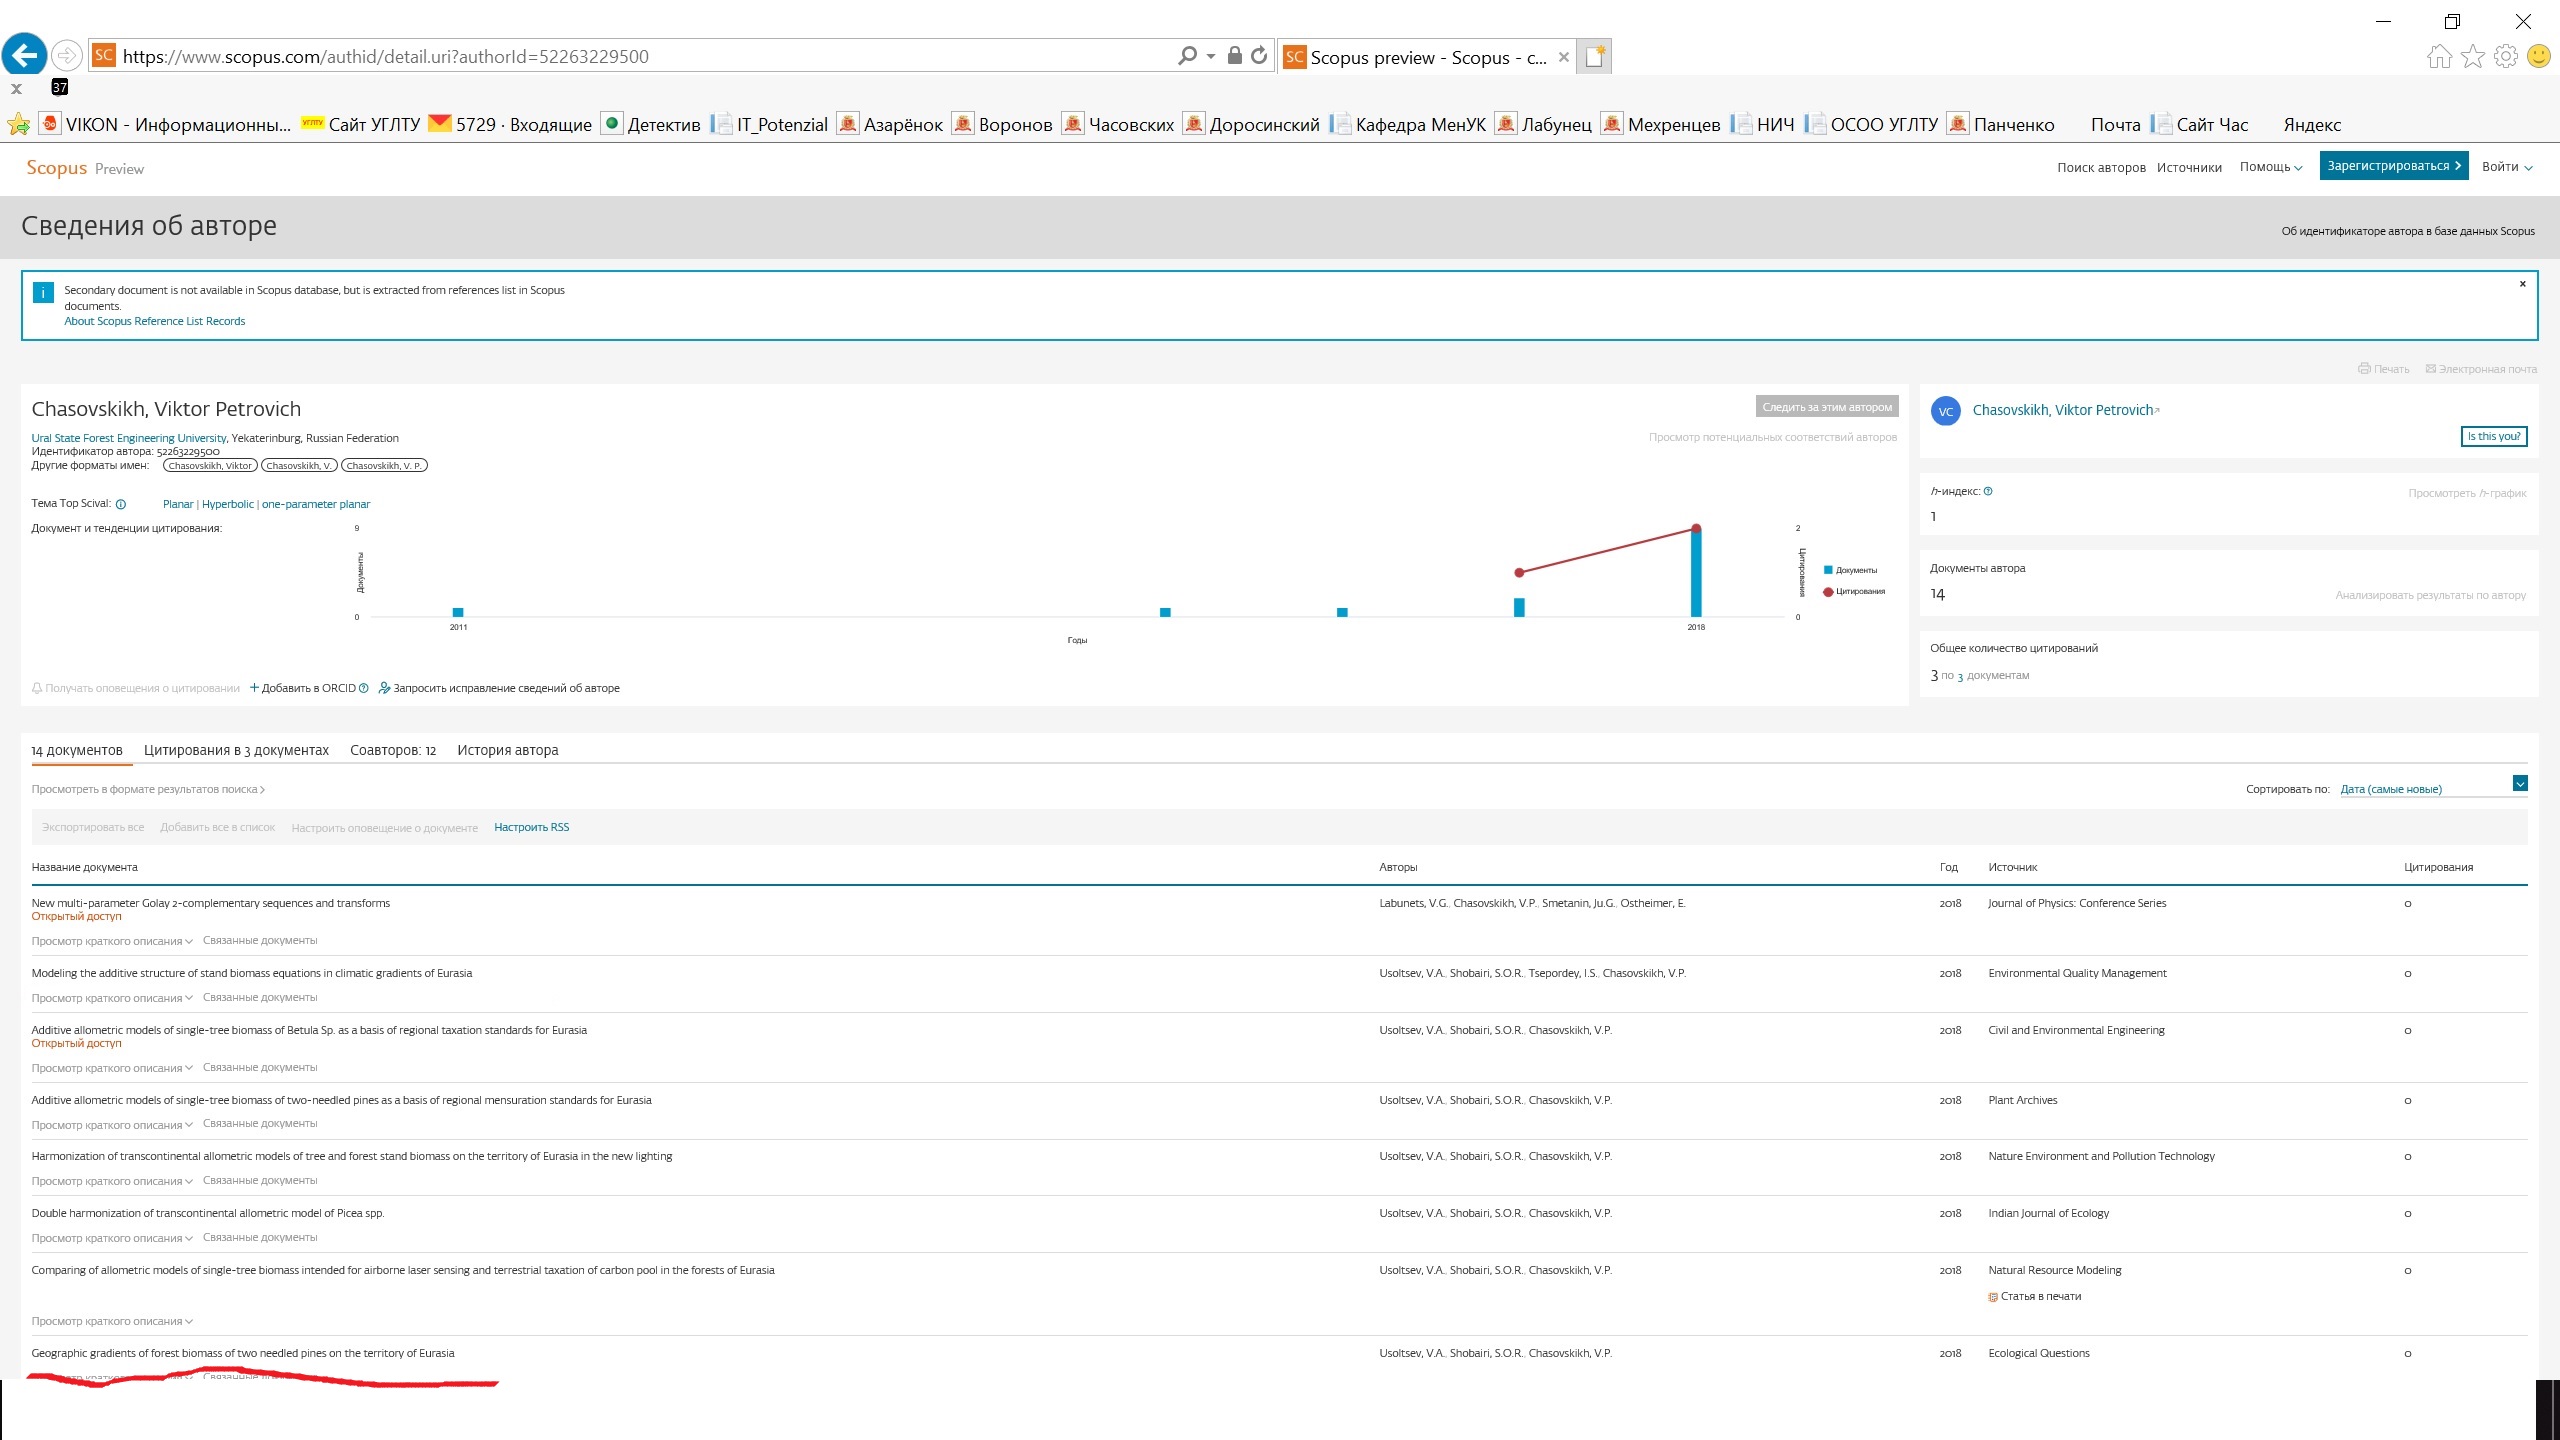
Task: Click the Зарегистрироваться button
Action: pos(2393,166)
